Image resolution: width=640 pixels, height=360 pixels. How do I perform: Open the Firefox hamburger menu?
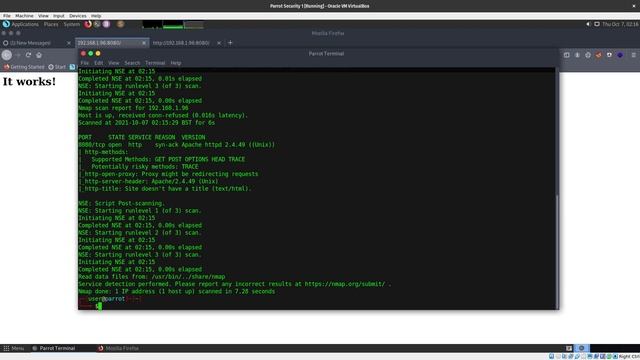633,55
